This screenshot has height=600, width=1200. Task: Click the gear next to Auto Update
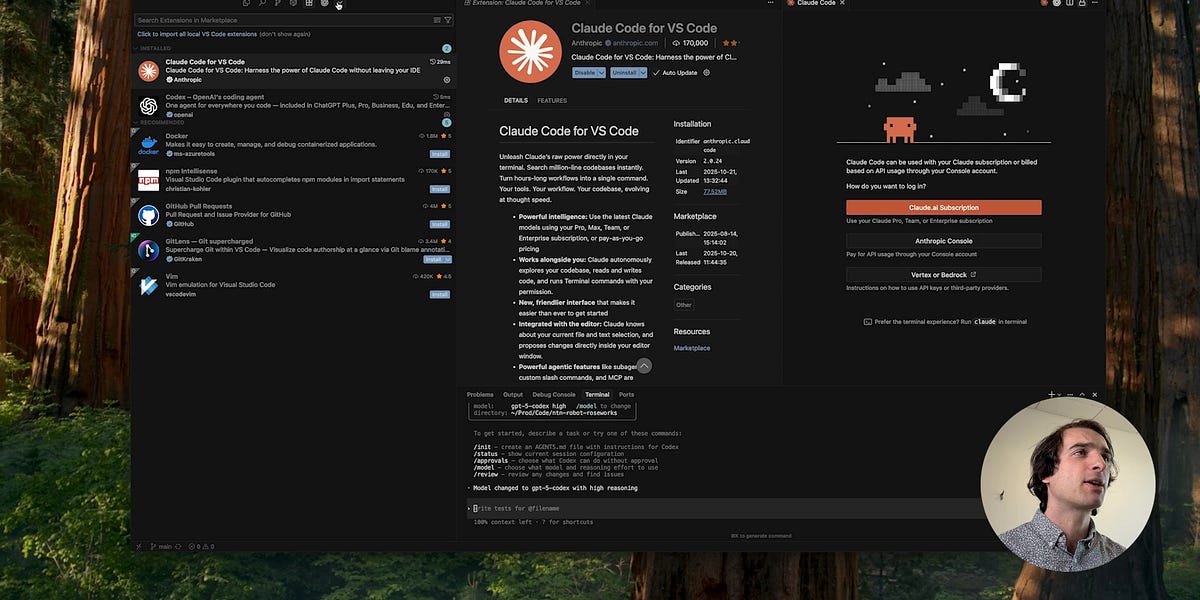click(x=707, y=73)
